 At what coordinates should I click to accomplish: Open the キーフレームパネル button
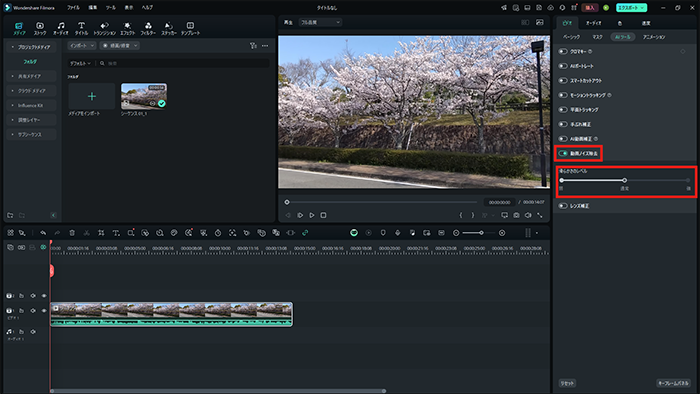674,383
